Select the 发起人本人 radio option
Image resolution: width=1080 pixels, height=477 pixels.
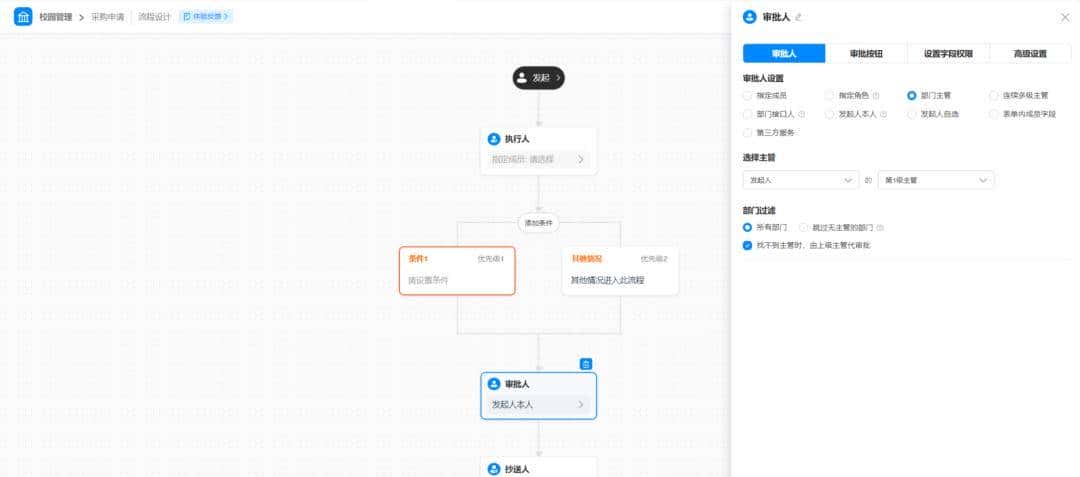click(829, 114)
